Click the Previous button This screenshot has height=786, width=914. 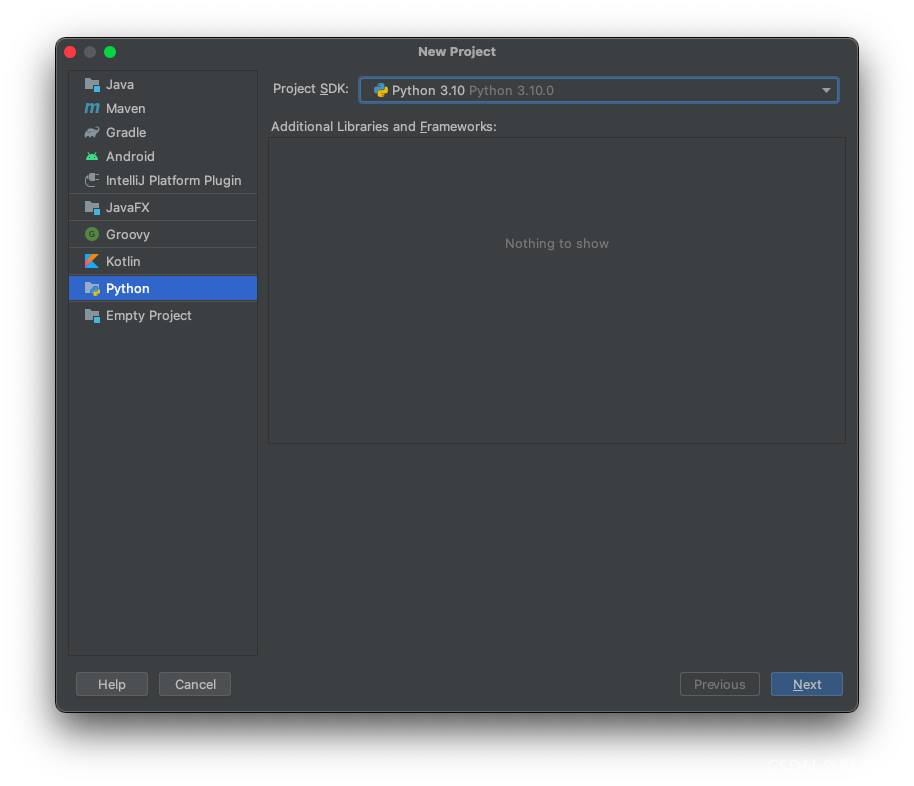pos(720,684)
